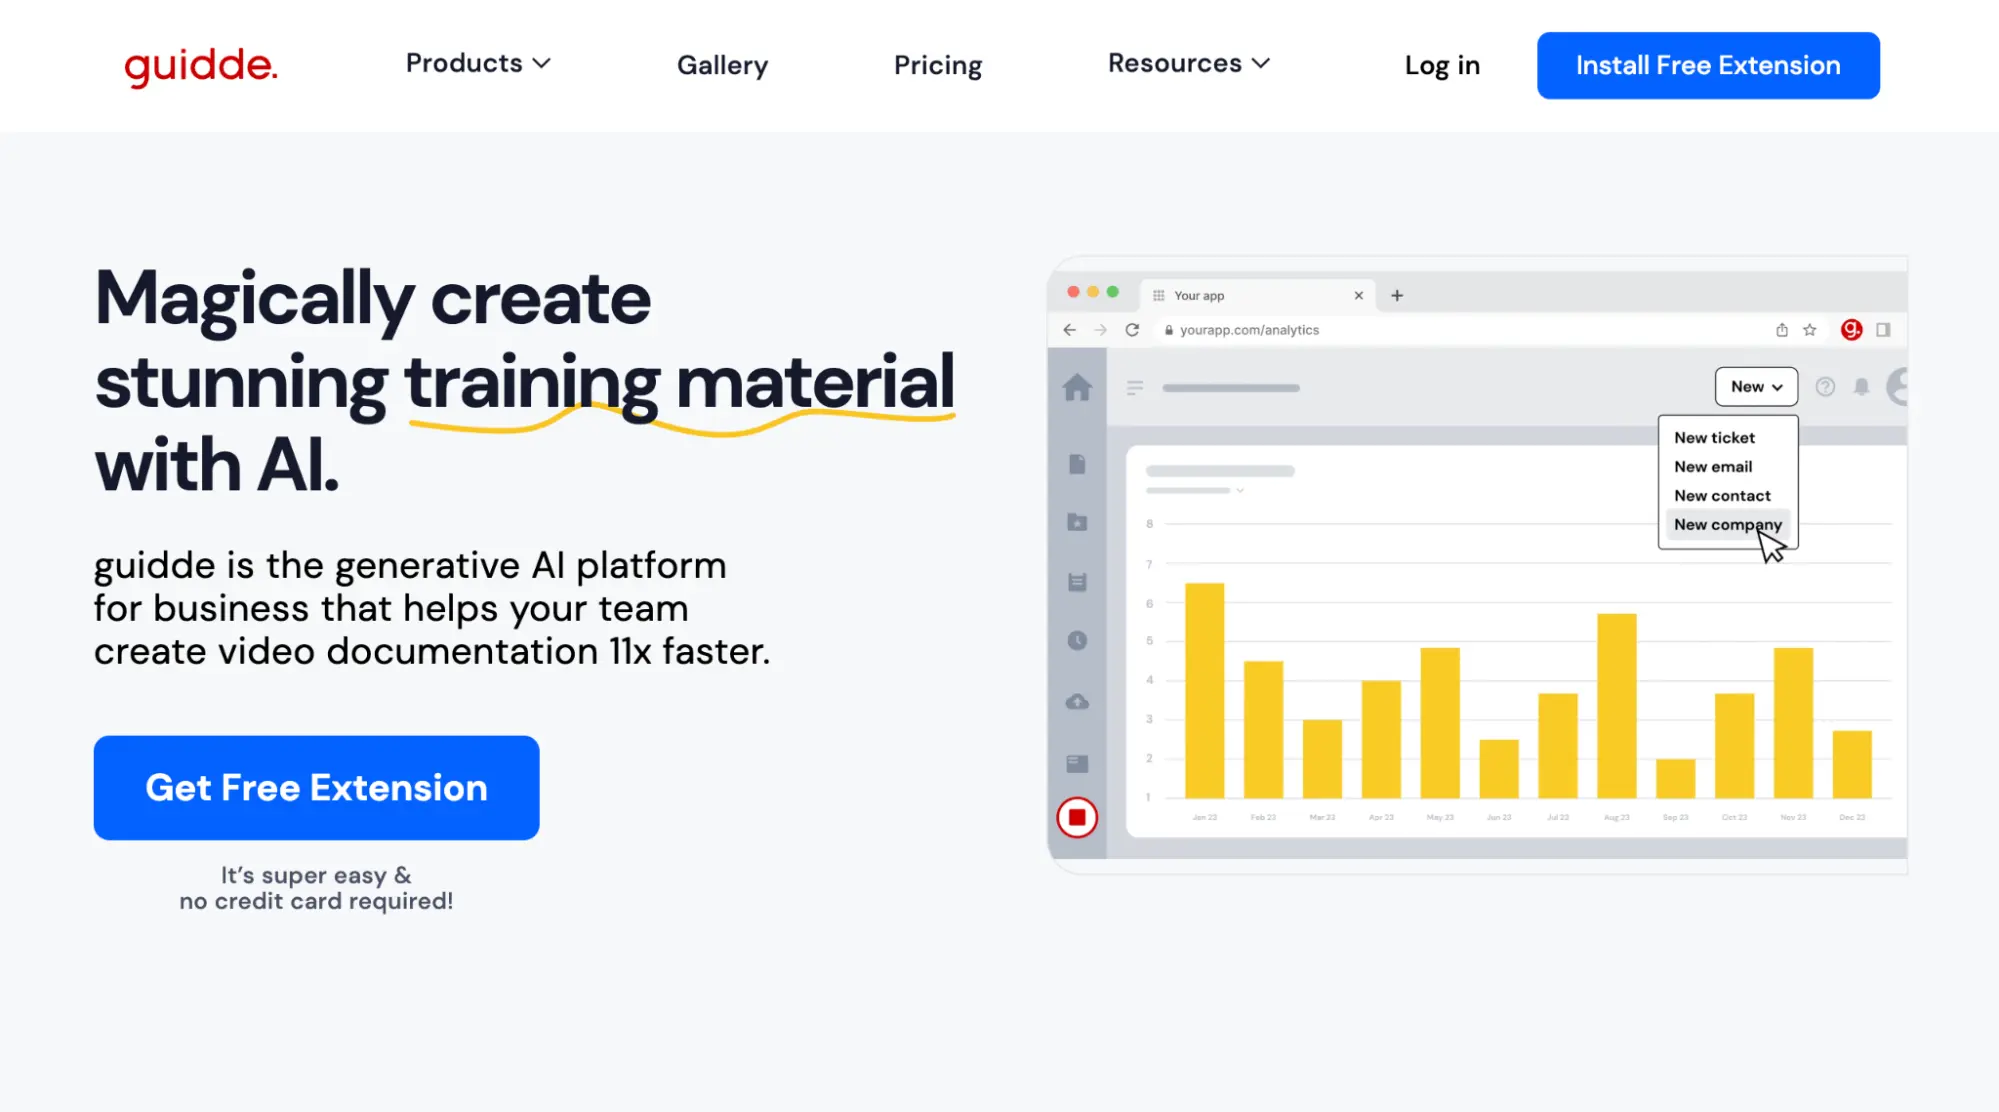Click the "Magically create" headline text
This screenshot has height=1112, width=1999.
click(x=373, y=299)
